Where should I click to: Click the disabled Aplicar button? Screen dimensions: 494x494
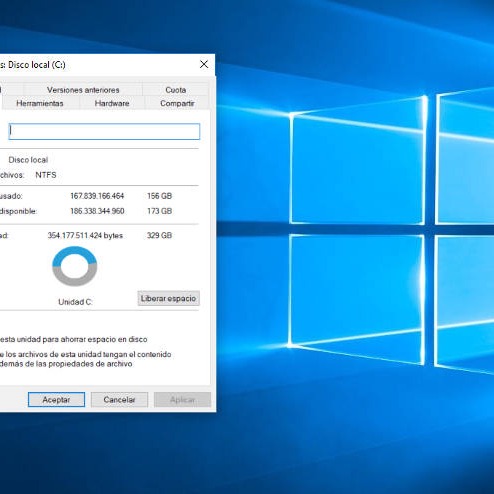(x=182, y=399)
